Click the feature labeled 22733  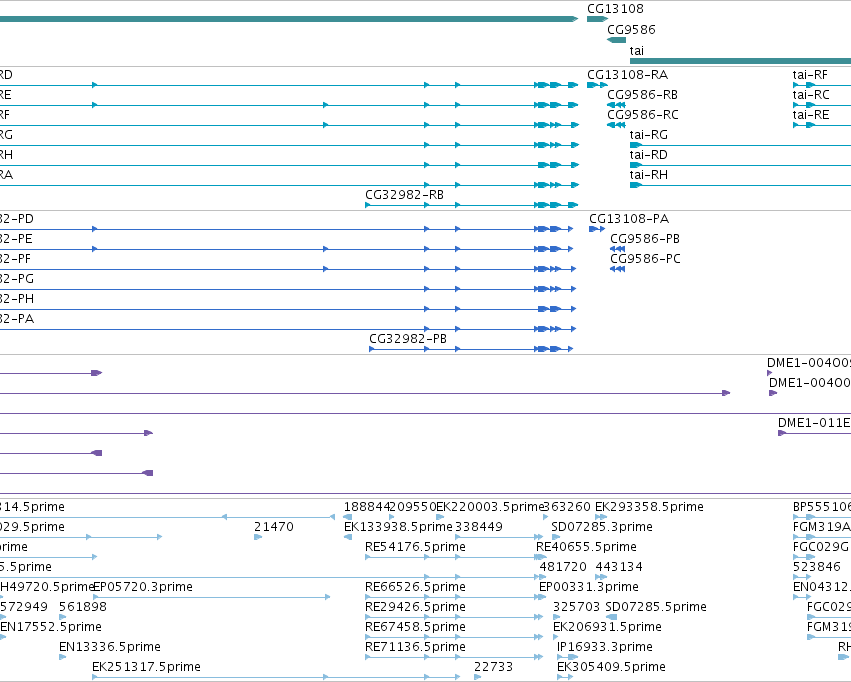[493, 667]
